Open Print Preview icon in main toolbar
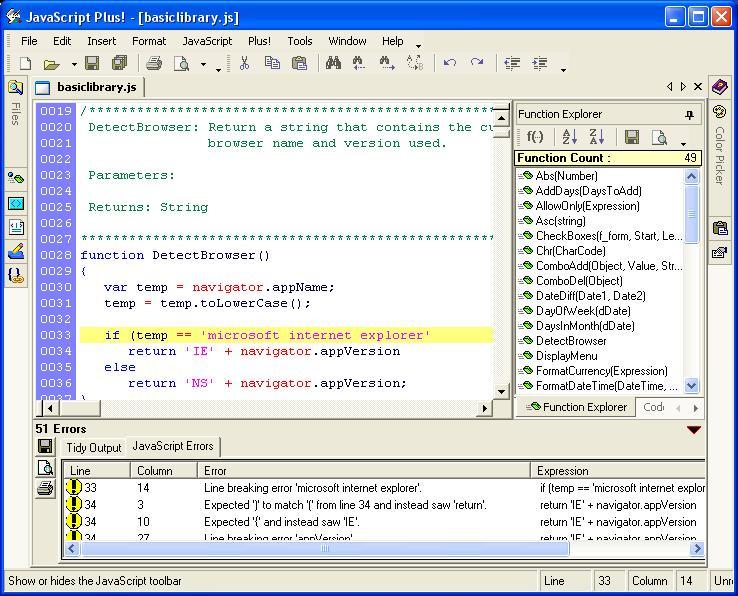The height and width of the screenshot is (596, 738). click(181, 63)
